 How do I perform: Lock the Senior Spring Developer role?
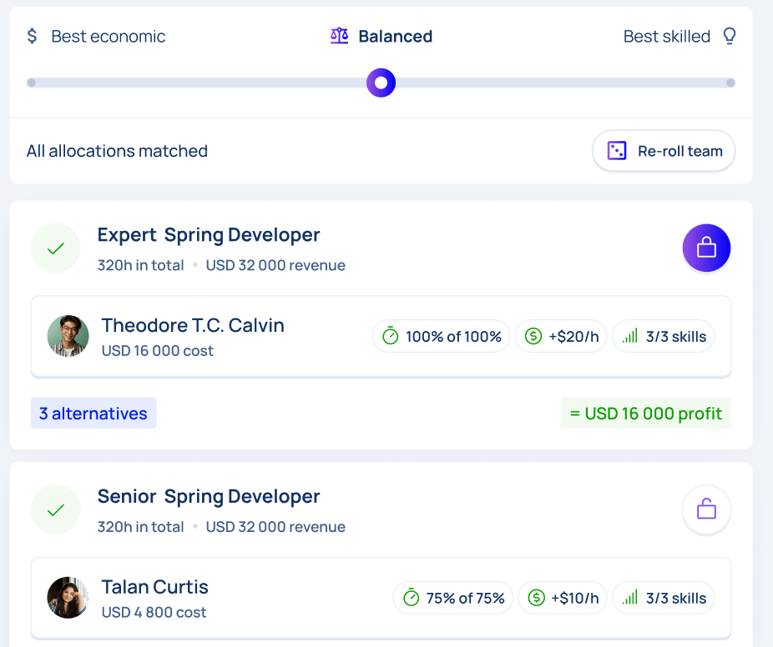(x=706, y=509)
